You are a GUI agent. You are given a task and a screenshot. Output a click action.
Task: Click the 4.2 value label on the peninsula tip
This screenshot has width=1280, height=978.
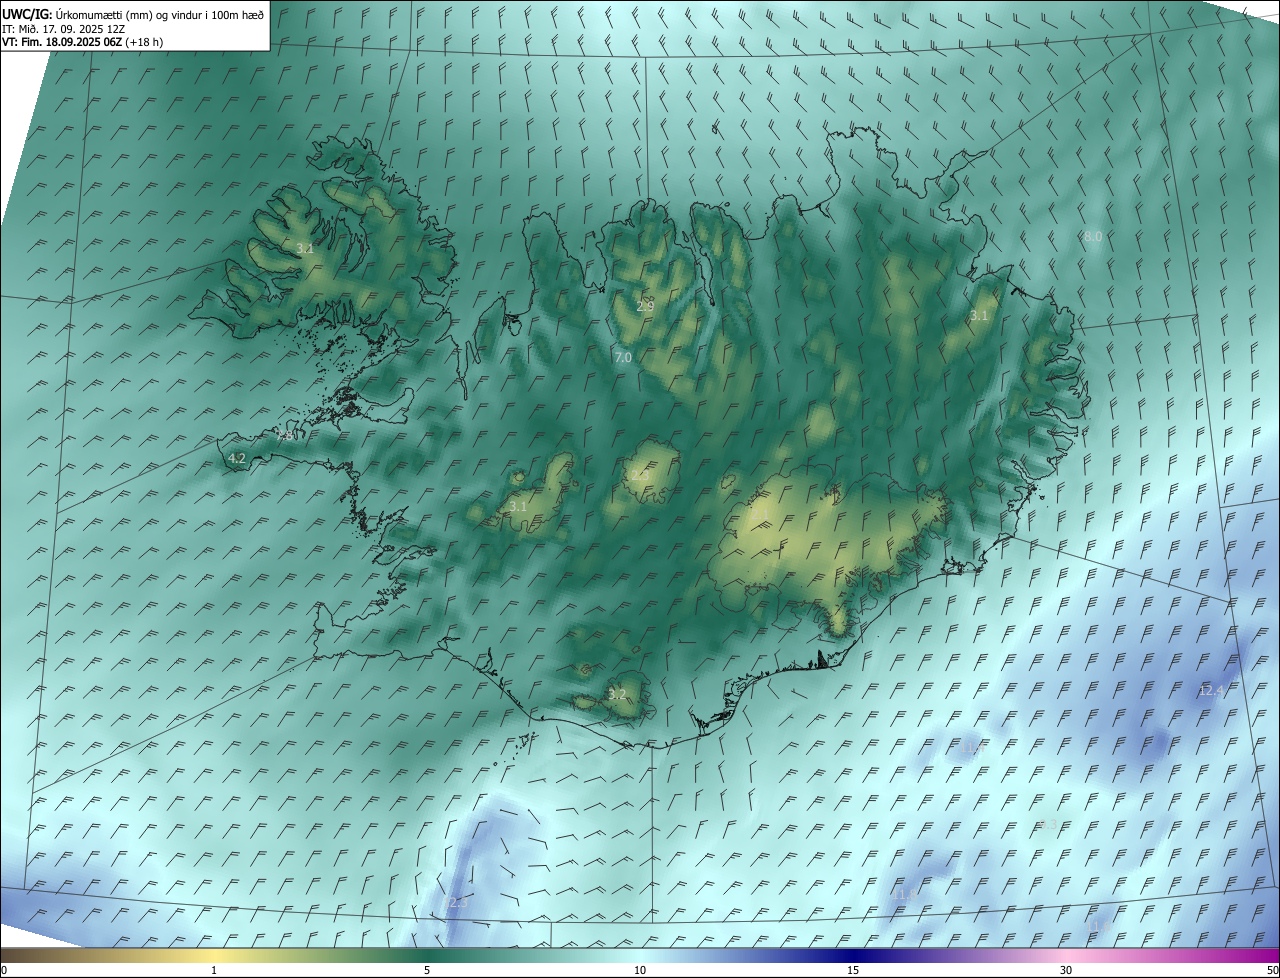pyautogui.click(x=237, y=459)
